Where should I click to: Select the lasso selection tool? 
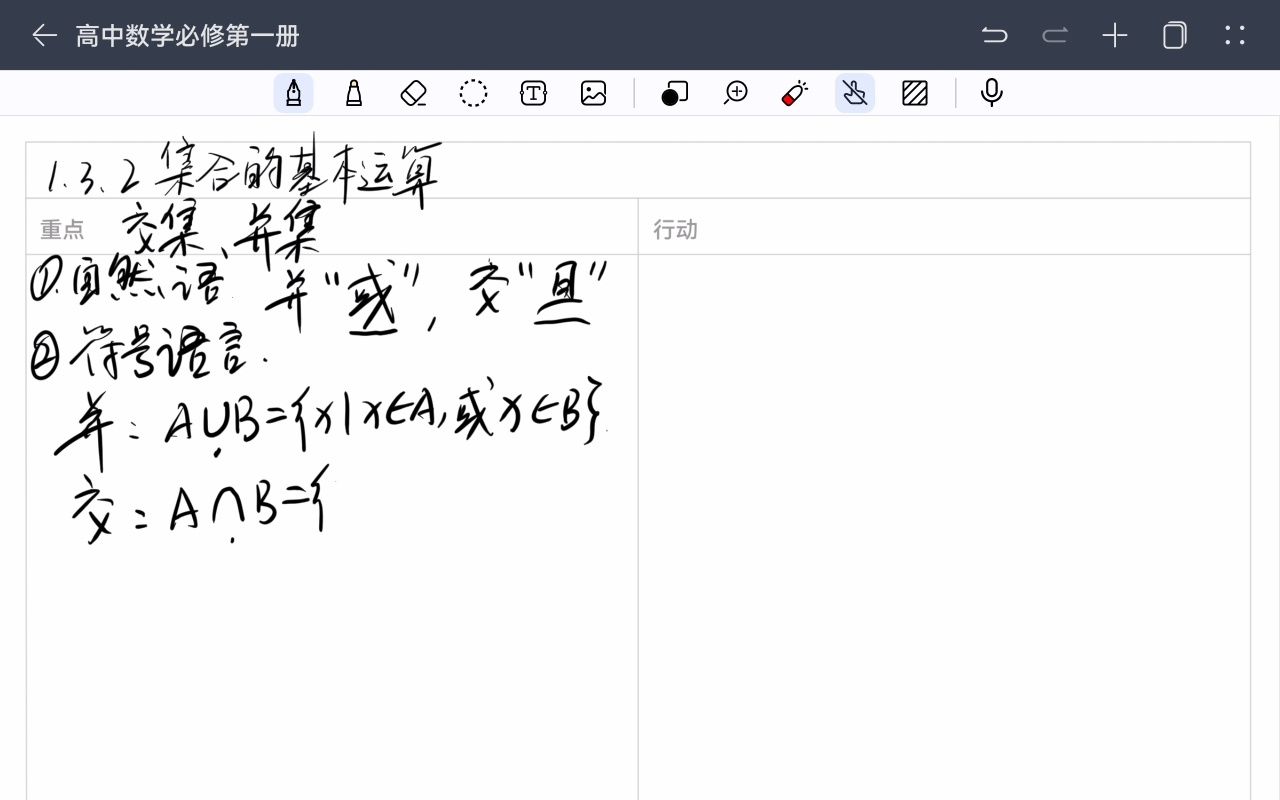pos(473,93)
